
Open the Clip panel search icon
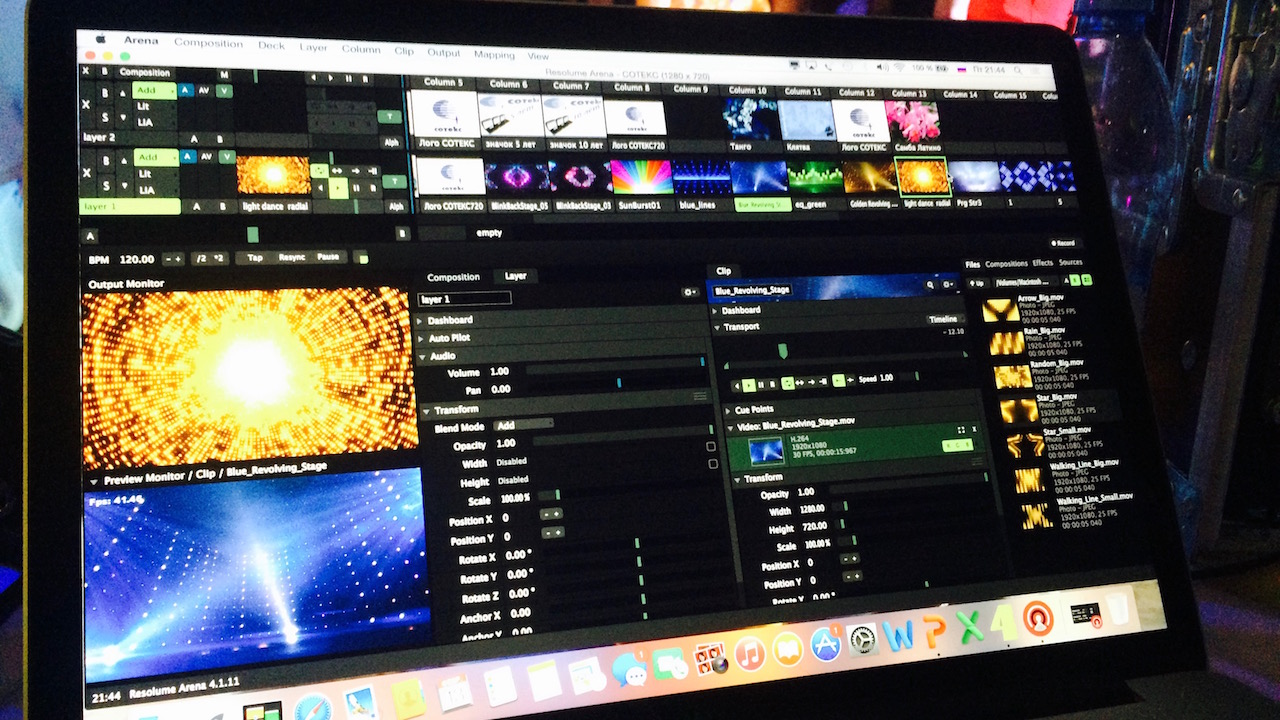pos(930,285)
